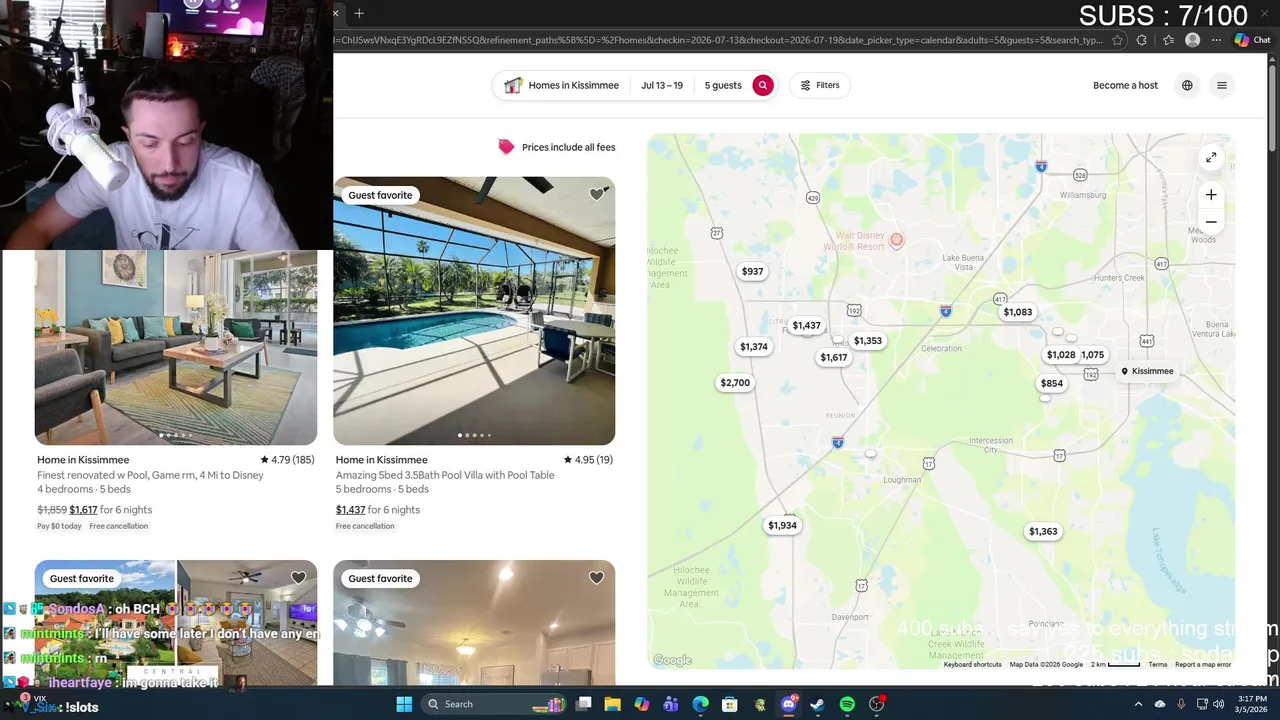Select the $2,700 map price marker

(x=735, y=383)
